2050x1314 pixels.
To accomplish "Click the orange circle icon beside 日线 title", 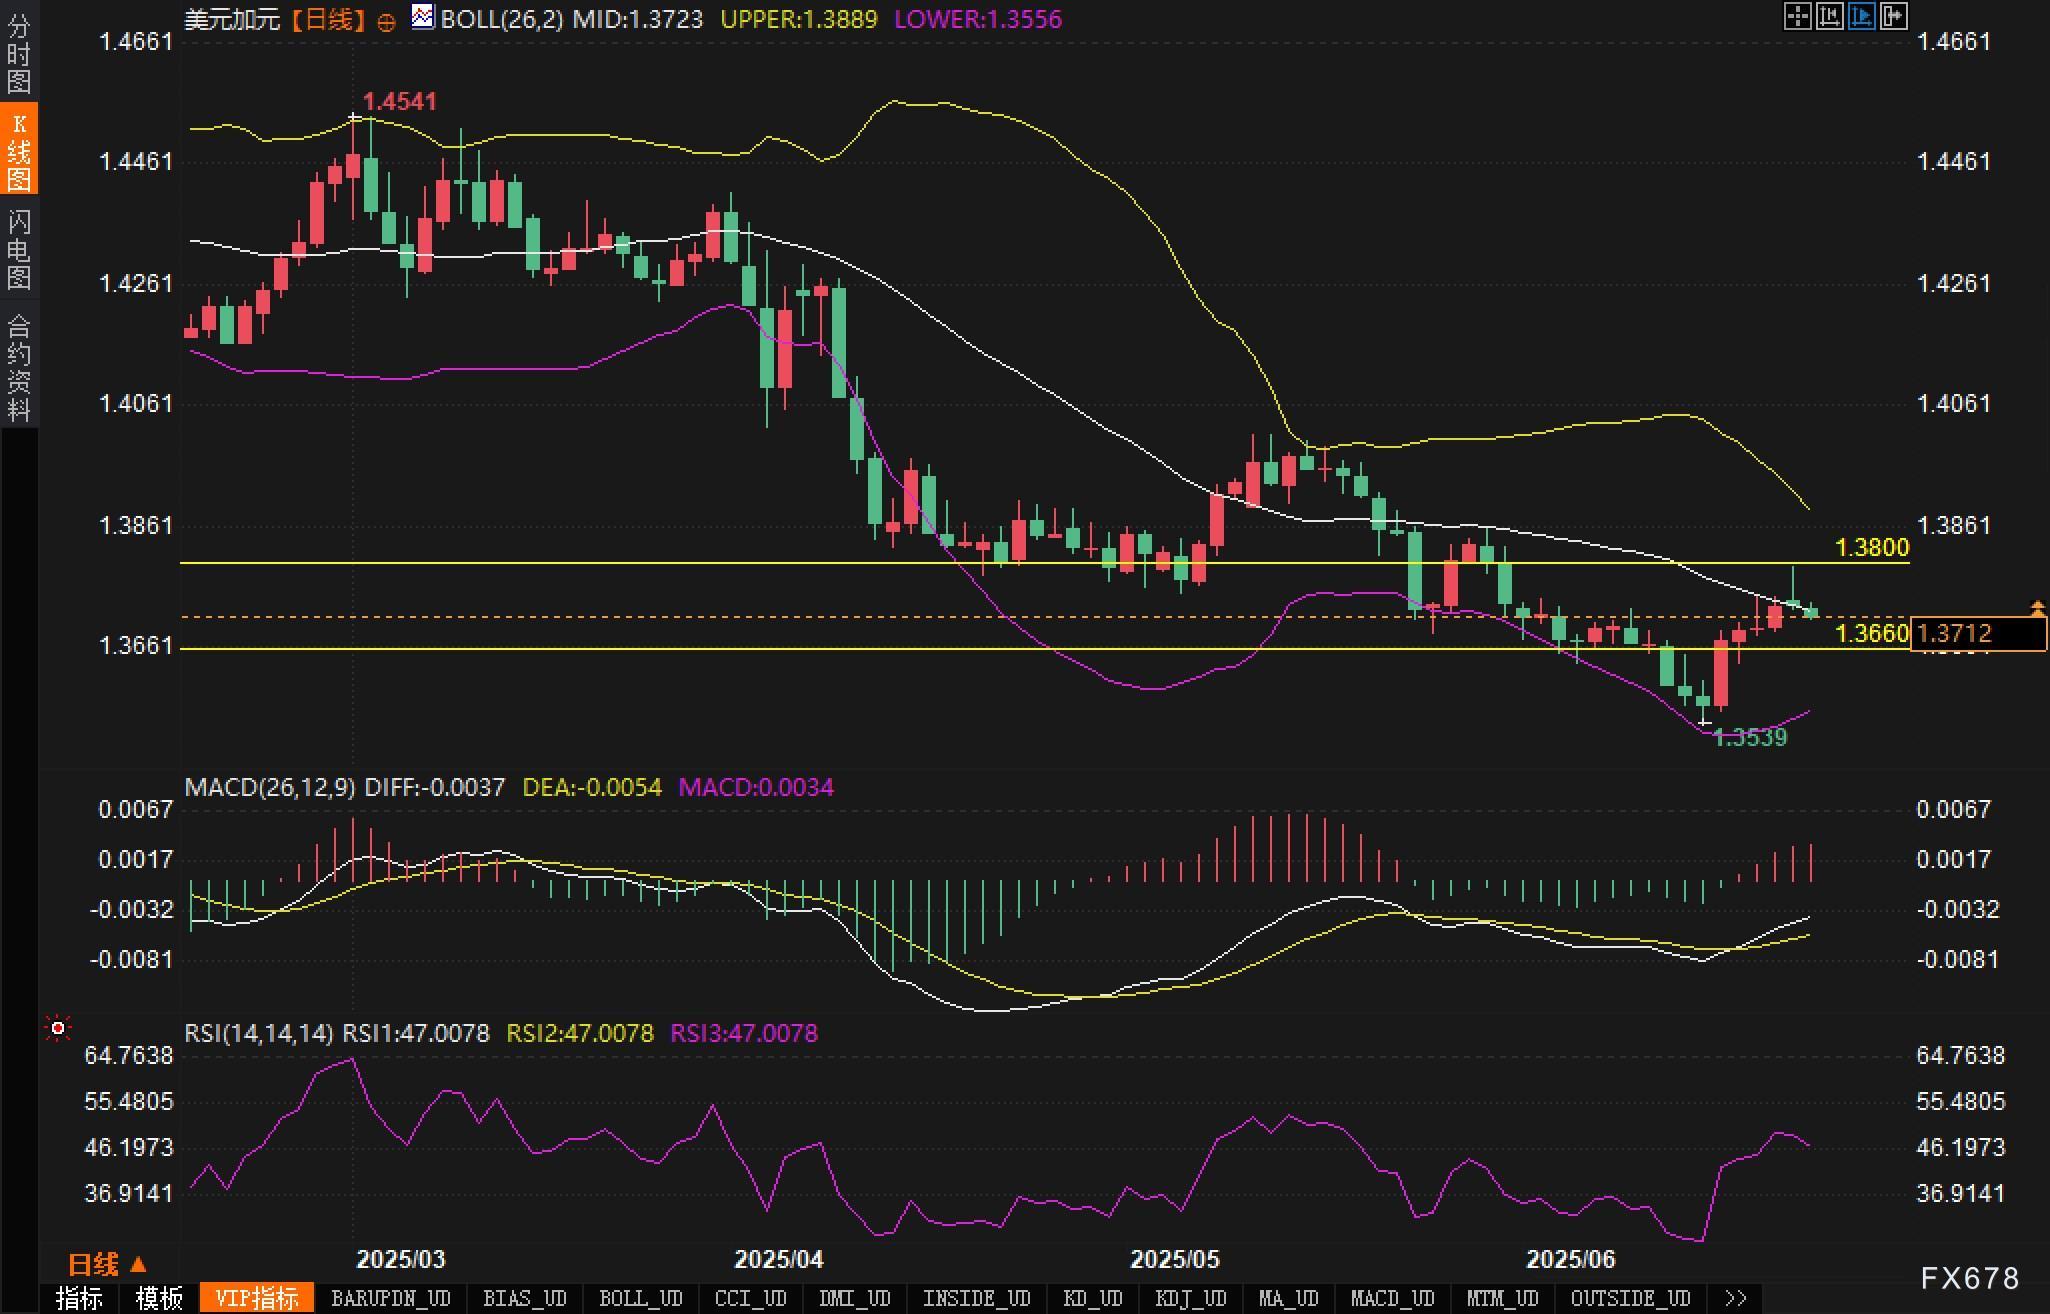I will pyautogui.click(x=386, y=22).
